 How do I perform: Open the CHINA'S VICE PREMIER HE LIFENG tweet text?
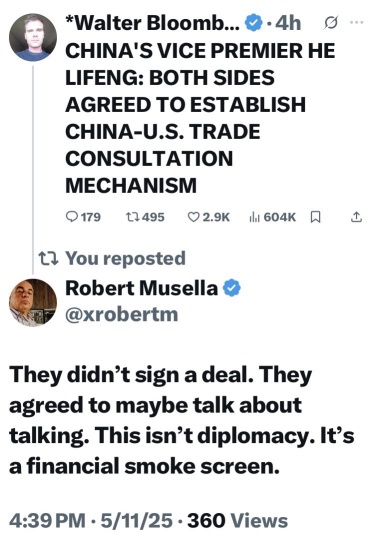pyautogui.click(x=200, y=118)
